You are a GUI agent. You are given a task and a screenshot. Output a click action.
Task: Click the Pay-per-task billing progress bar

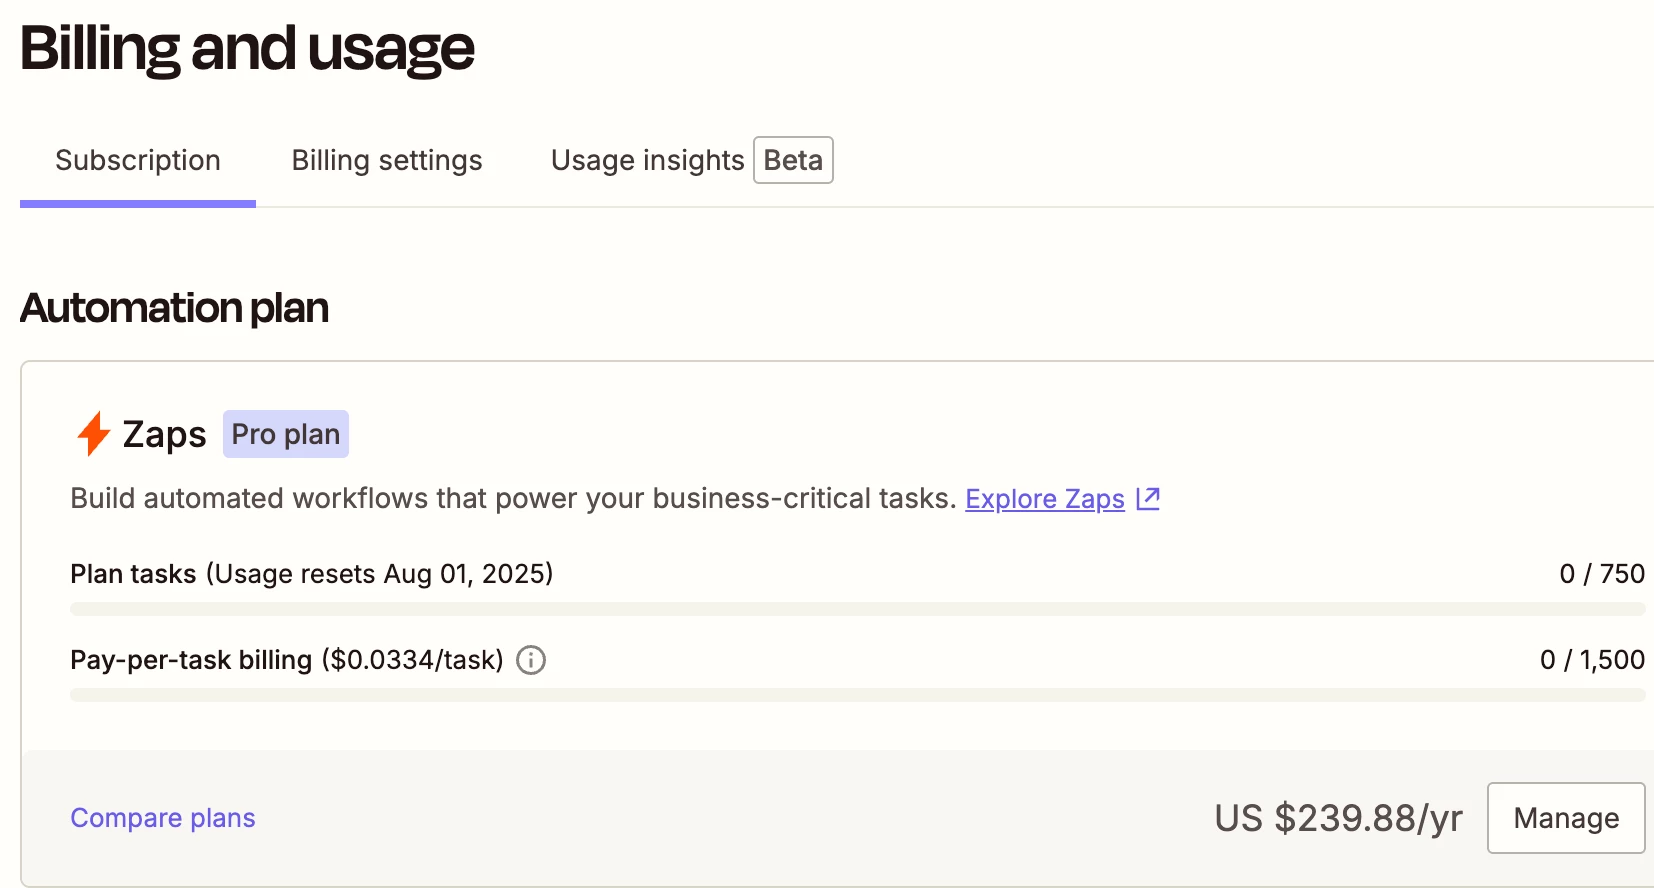(x=858, y=695)
